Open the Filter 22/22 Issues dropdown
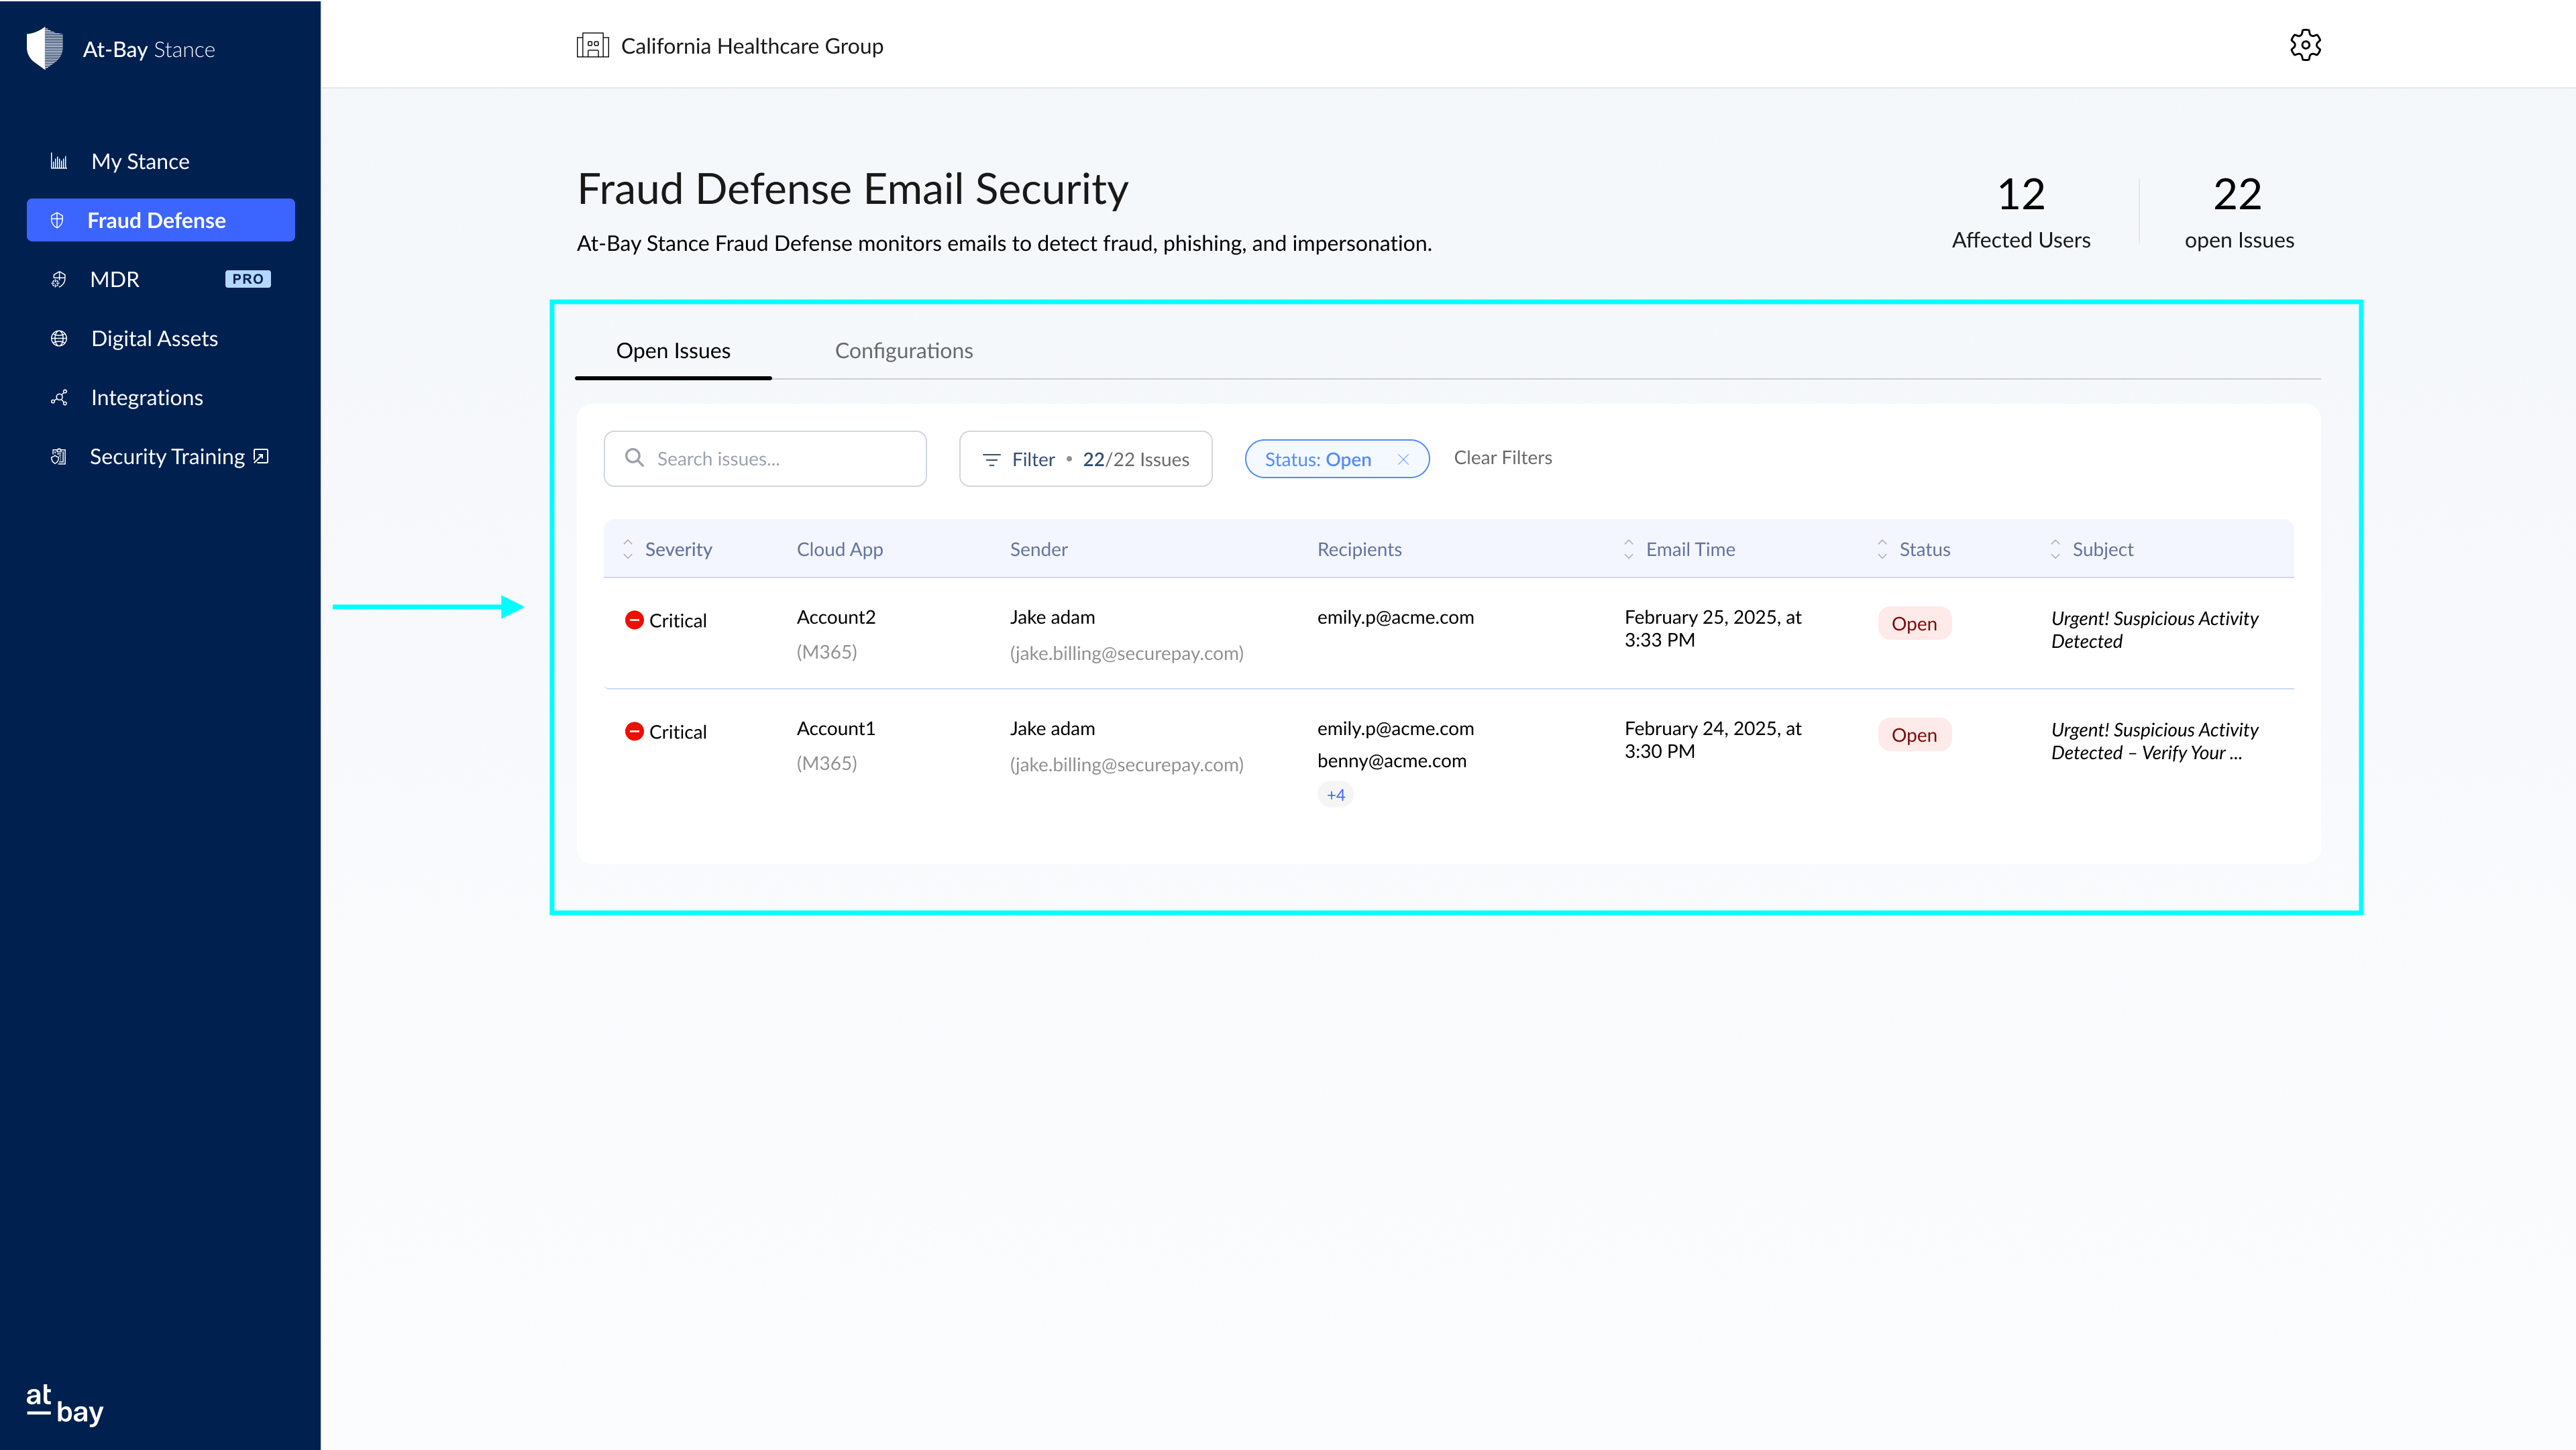The width and height of the screenshot is (2576, 1450). click(1085, 459)
